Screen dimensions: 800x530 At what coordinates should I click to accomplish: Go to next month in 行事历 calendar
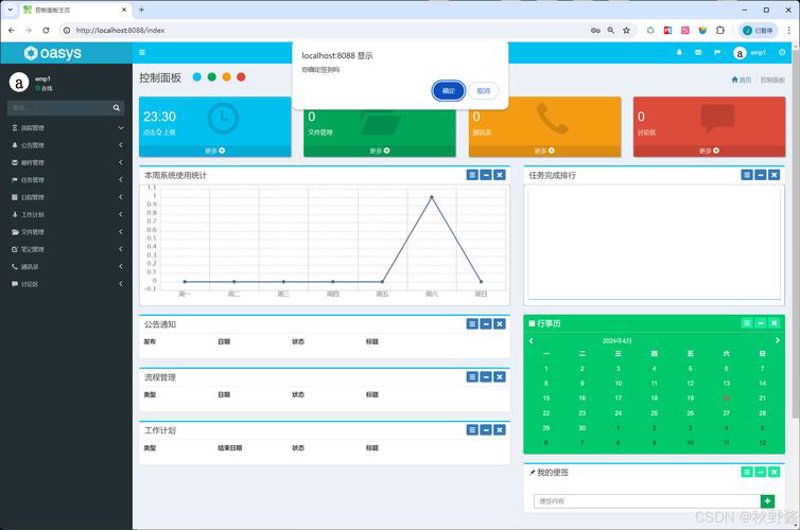point(778,341)
